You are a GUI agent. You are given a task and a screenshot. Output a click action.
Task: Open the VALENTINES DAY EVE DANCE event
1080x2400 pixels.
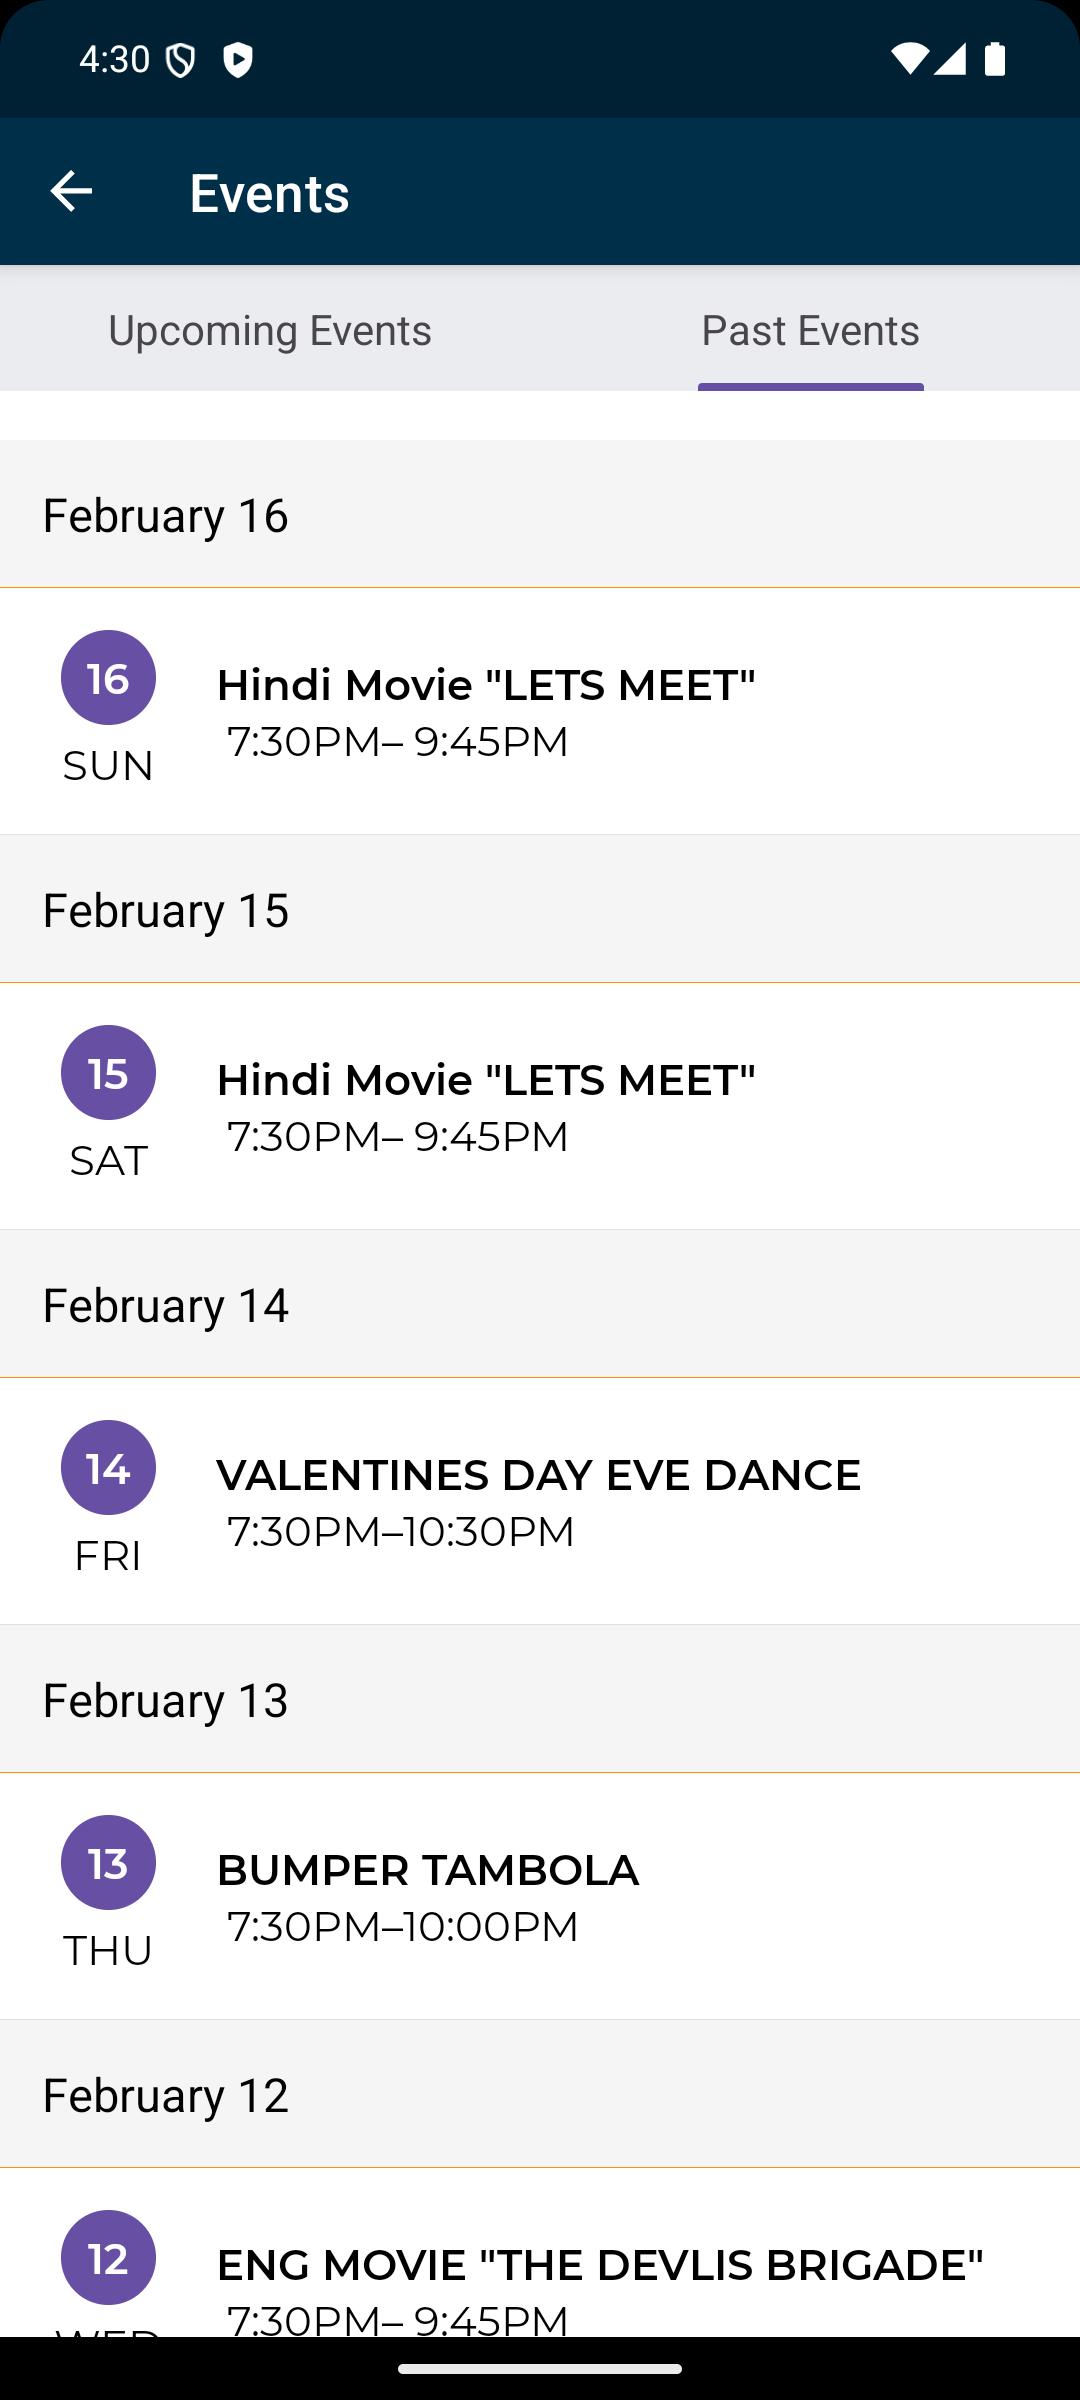coord(540,1501)
